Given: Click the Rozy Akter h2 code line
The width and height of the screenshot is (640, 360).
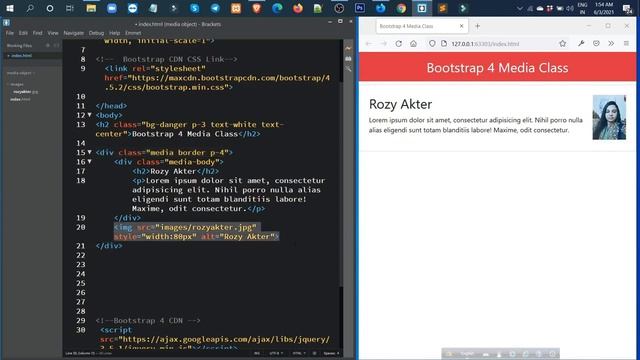Looking at the screenshot, I should point(176,171).
